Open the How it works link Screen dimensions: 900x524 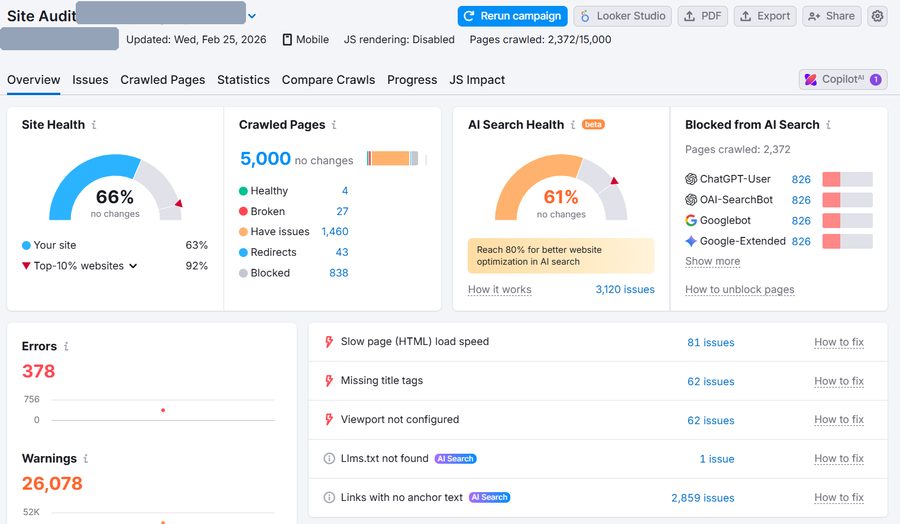point(499,289)
